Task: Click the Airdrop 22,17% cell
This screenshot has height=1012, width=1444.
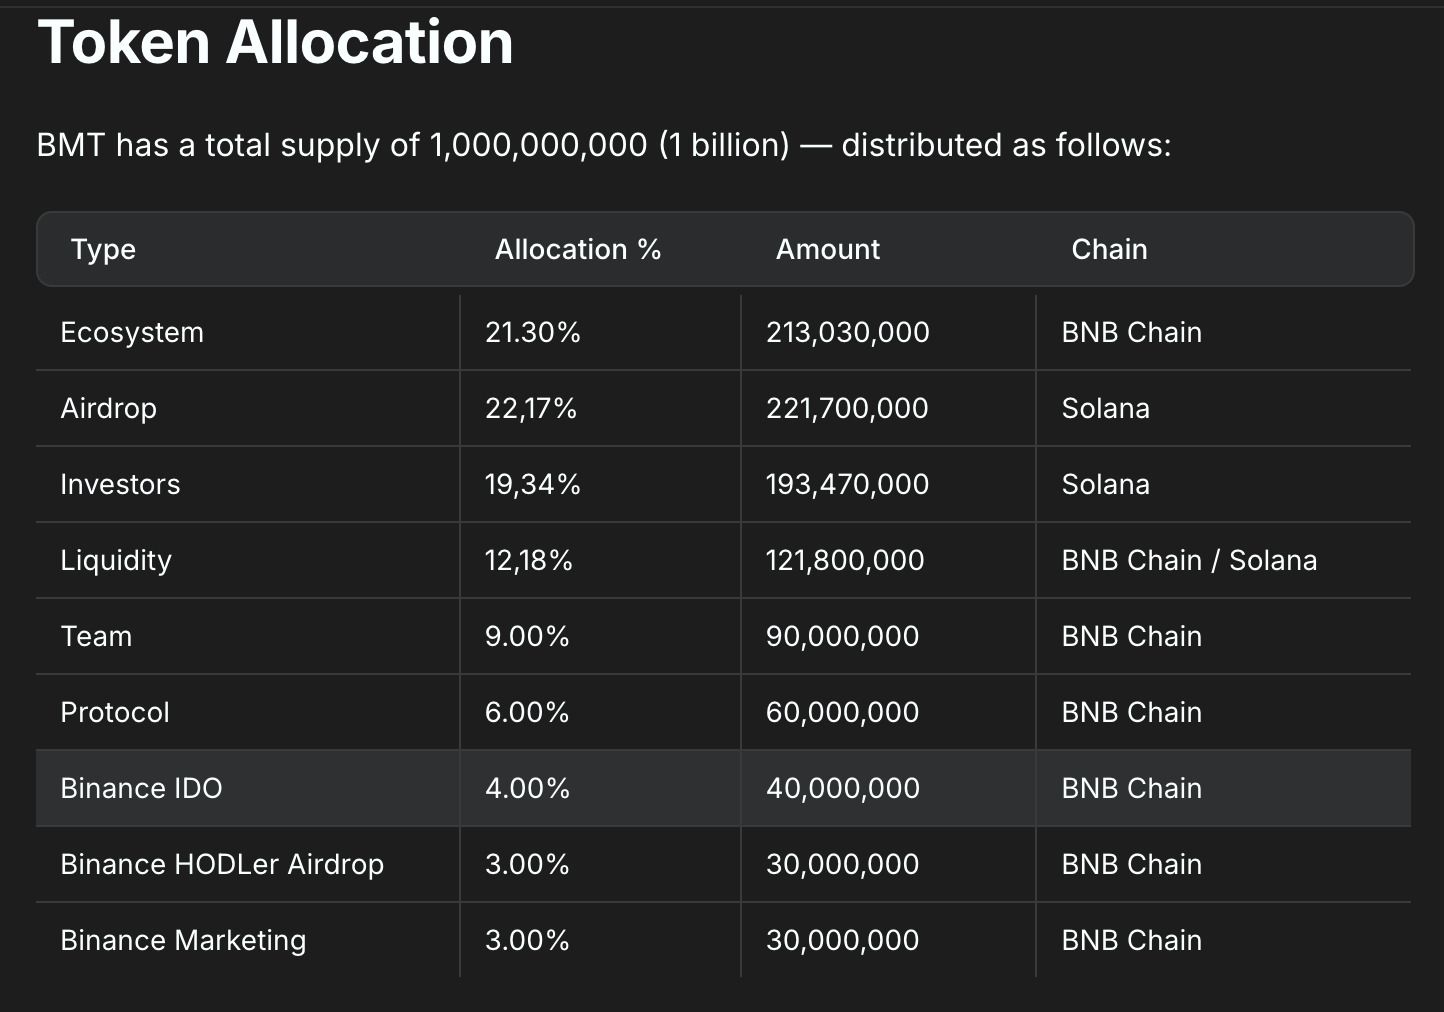Action: (x=531, y=408)
